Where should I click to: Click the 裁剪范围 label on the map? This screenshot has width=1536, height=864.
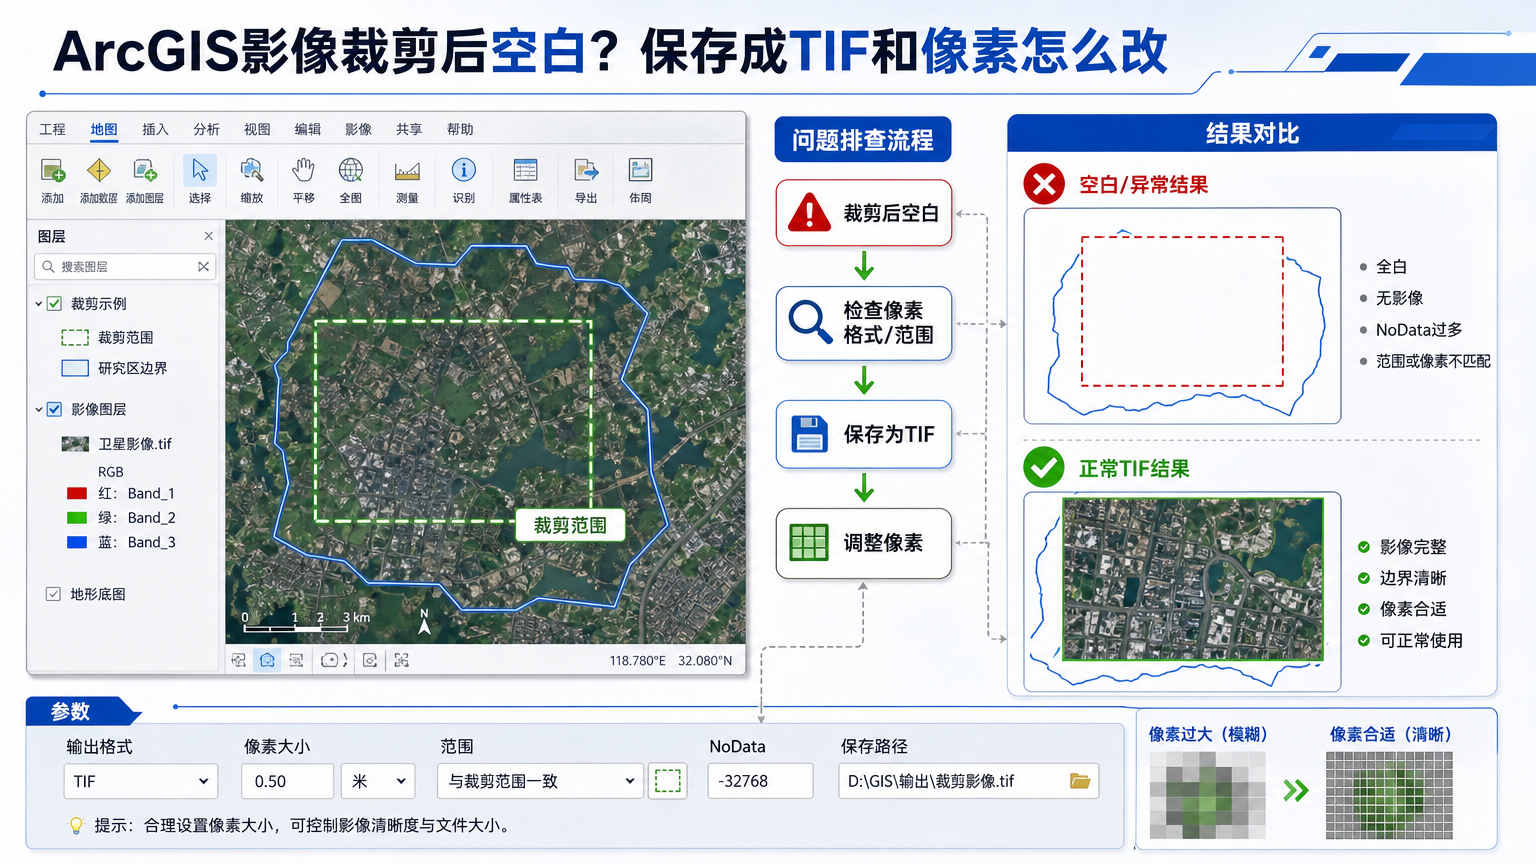point(570,525)
